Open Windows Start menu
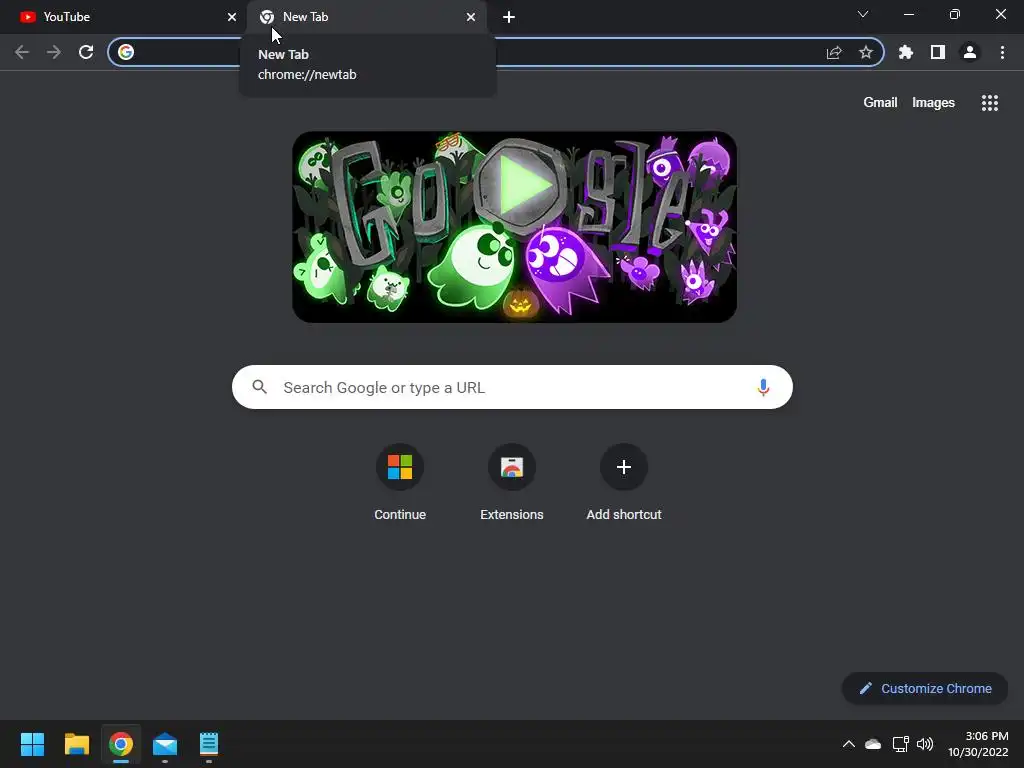Screen dimensions: 1024x768 coord(32,744)
